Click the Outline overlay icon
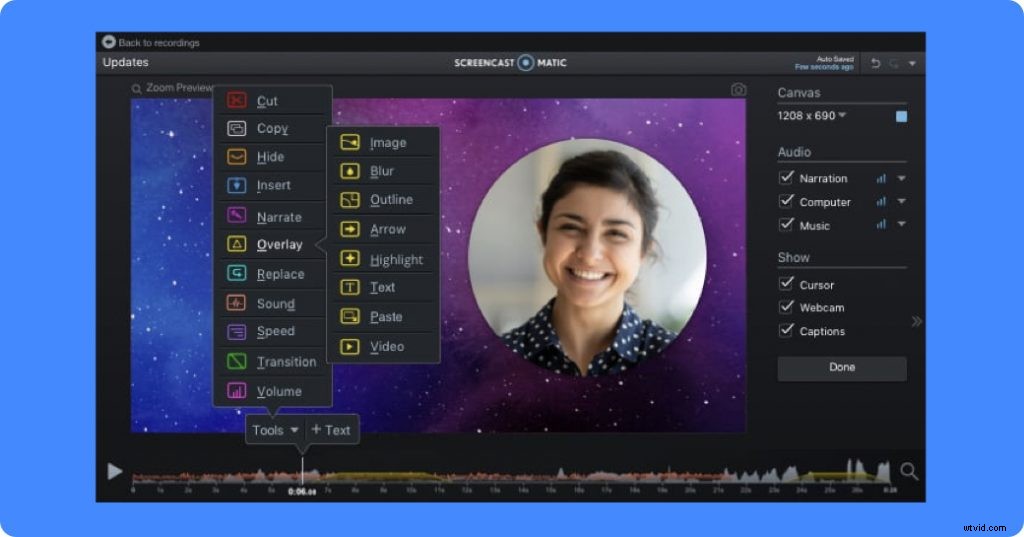Viewport: 1024px width, 537px height. (350, 200)
